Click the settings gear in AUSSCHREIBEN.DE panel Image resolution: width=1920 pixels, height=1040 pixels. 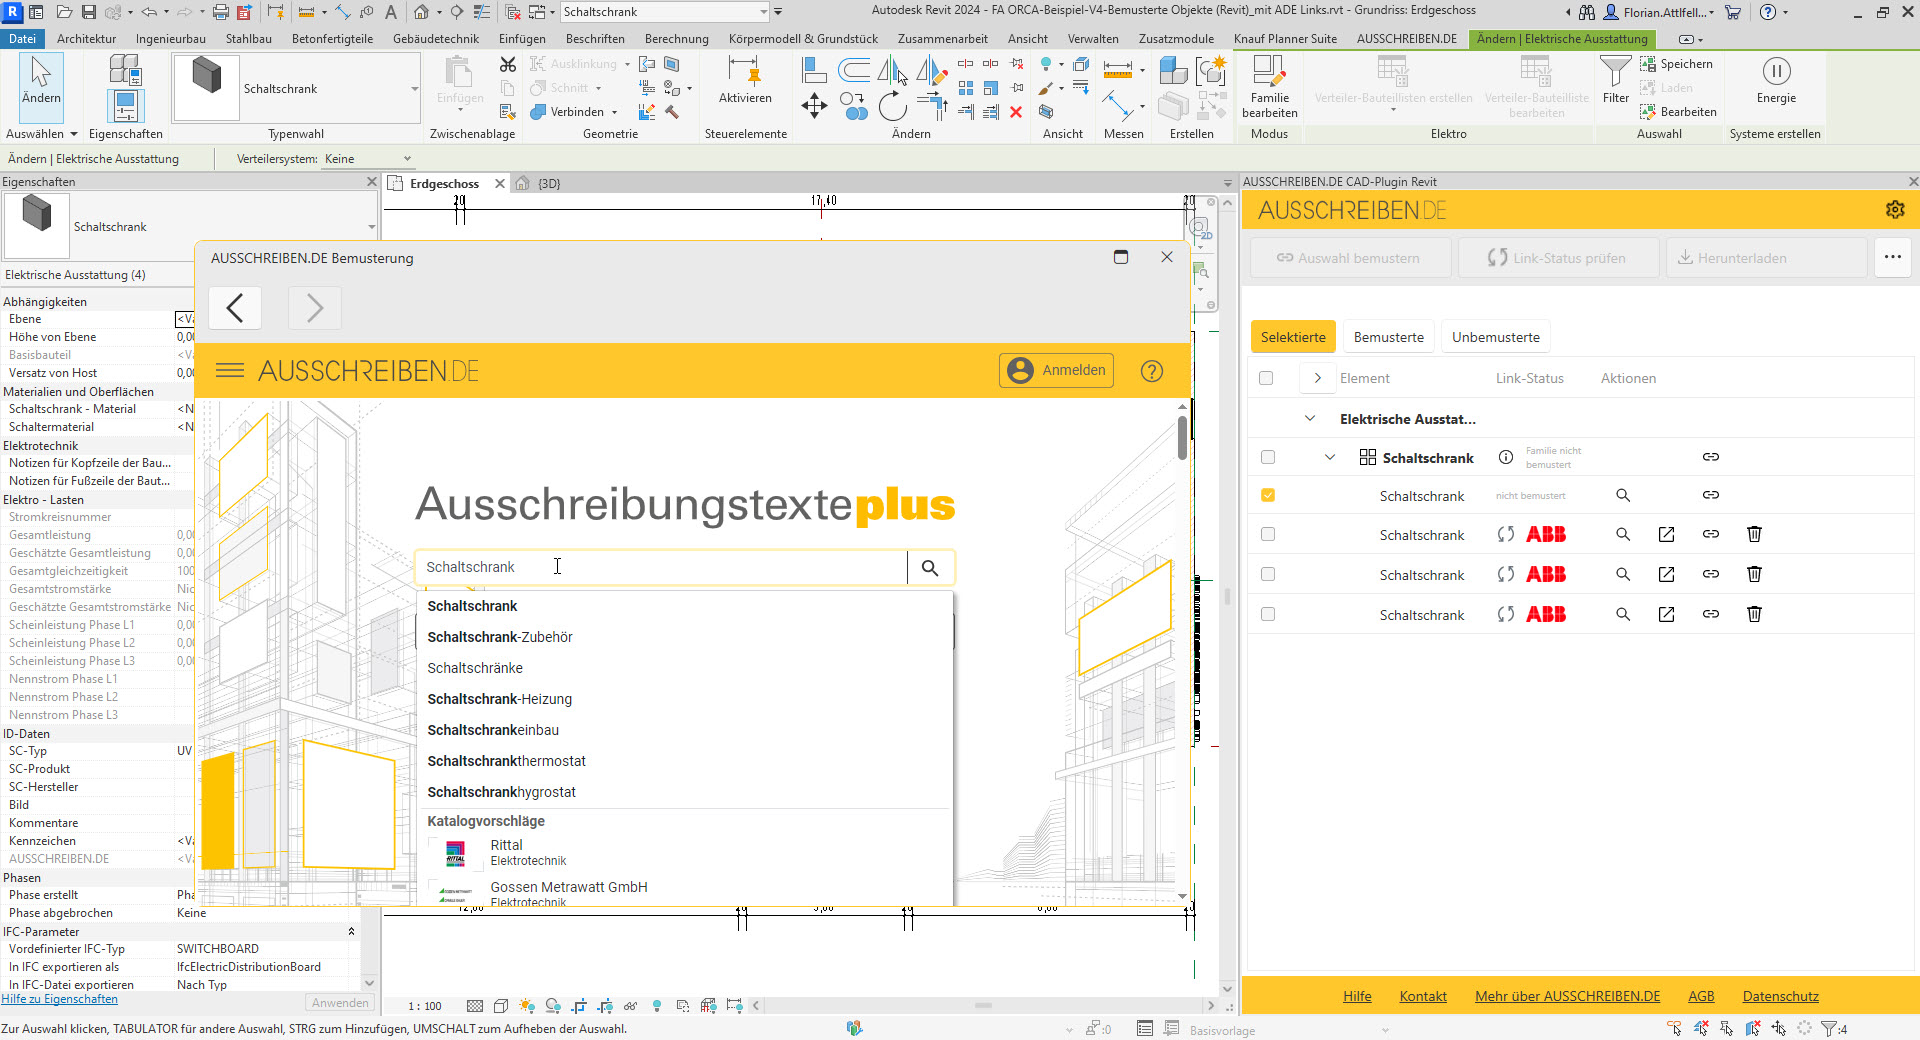coord(1894,210)
